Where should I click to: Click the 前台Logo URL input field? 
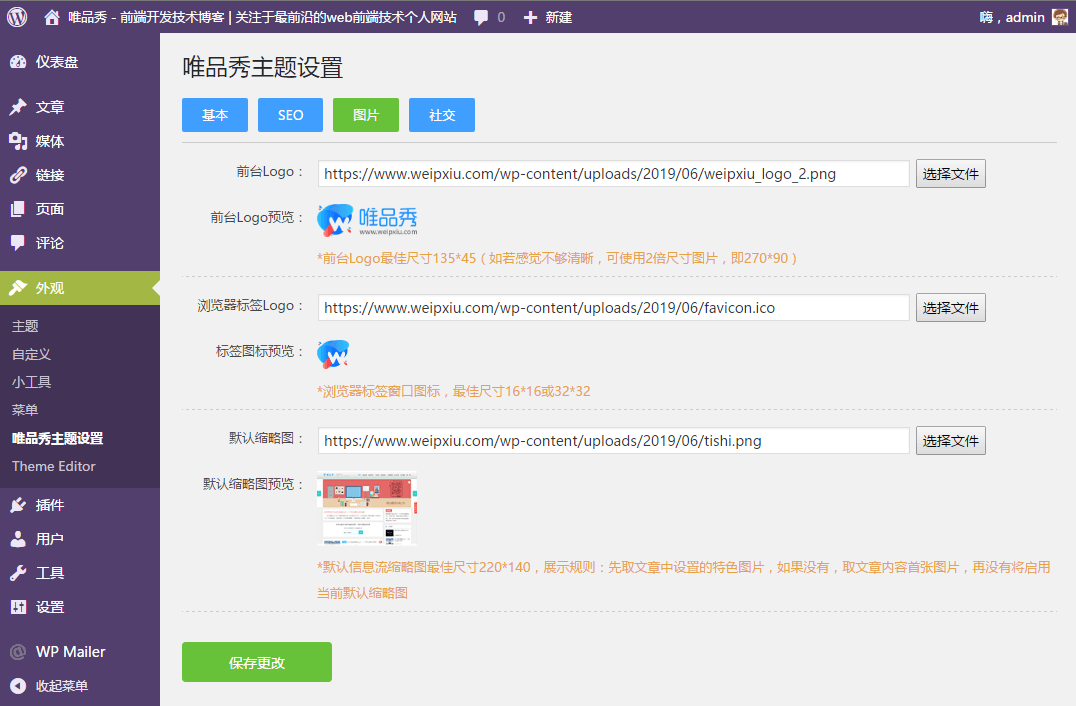pos(611,173)
